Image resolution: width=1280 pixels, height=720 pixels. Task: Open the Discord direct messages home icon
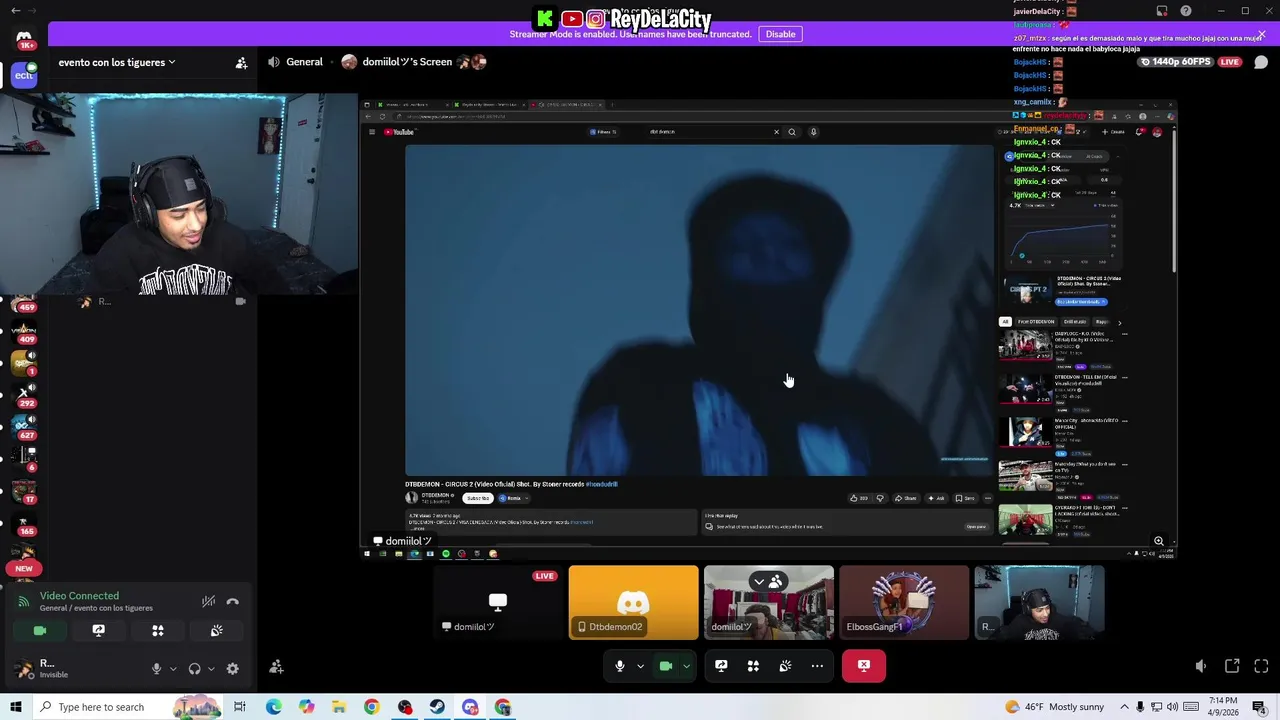coord(24,40)
